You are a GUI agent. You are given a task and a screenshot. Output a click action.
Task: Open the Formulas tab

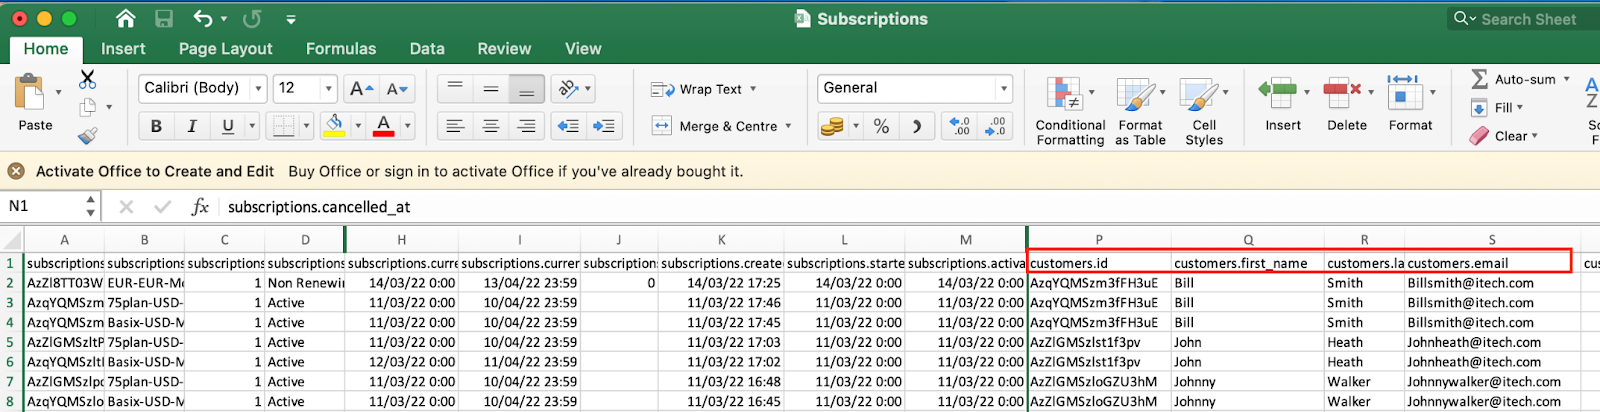click(x=341, y=48)
